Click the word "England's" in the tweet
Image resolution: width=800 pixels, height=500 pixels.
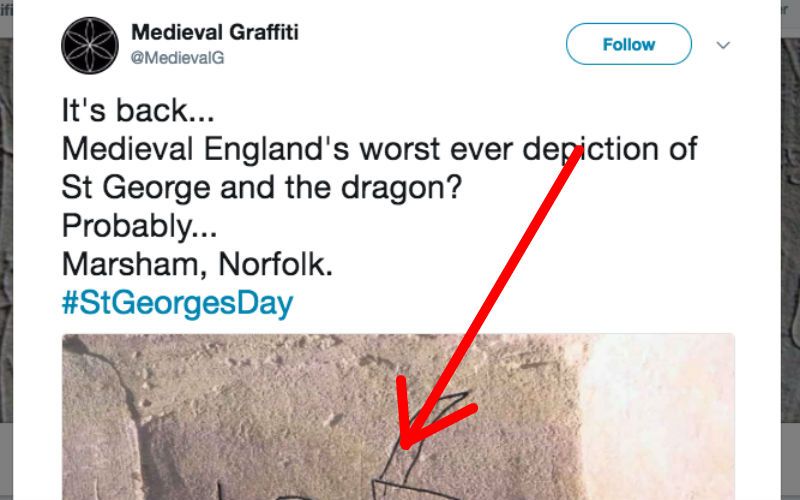click(303, 148)
